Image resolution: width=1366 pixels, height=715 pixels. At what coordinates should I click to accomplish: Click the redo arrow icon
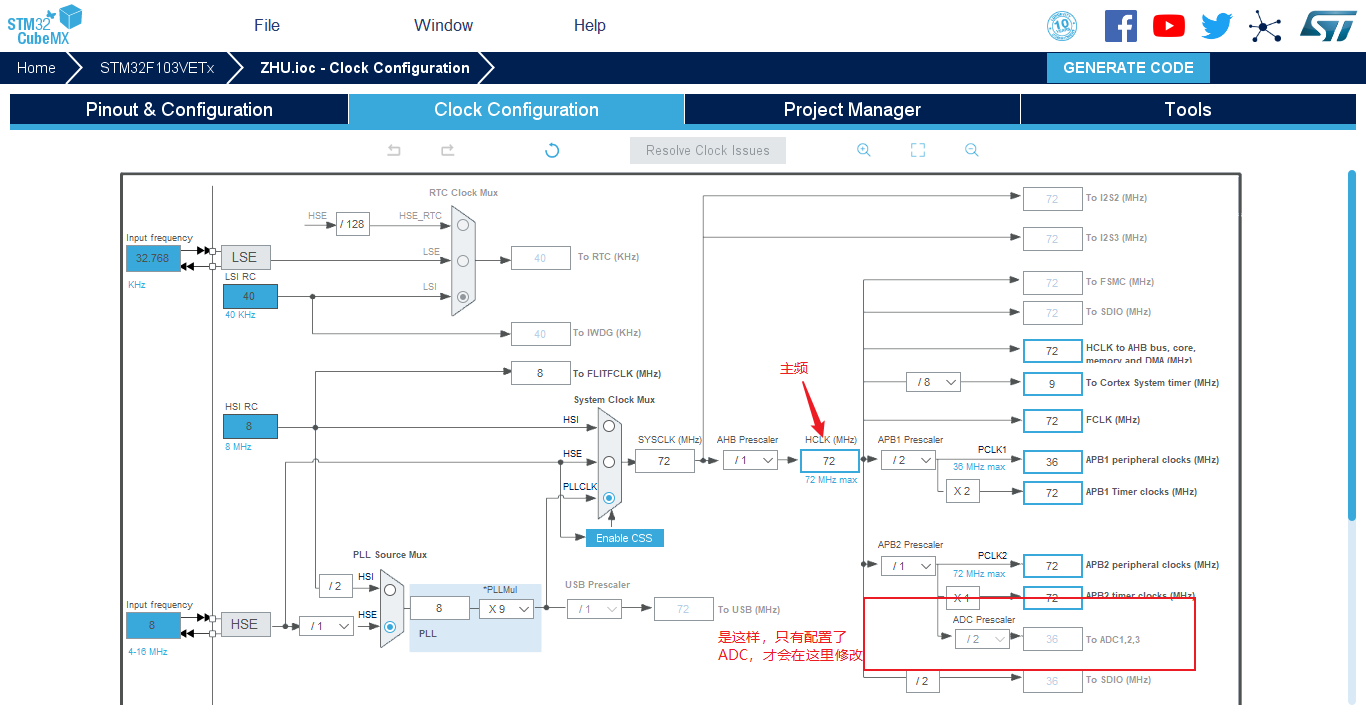[447, 150]
